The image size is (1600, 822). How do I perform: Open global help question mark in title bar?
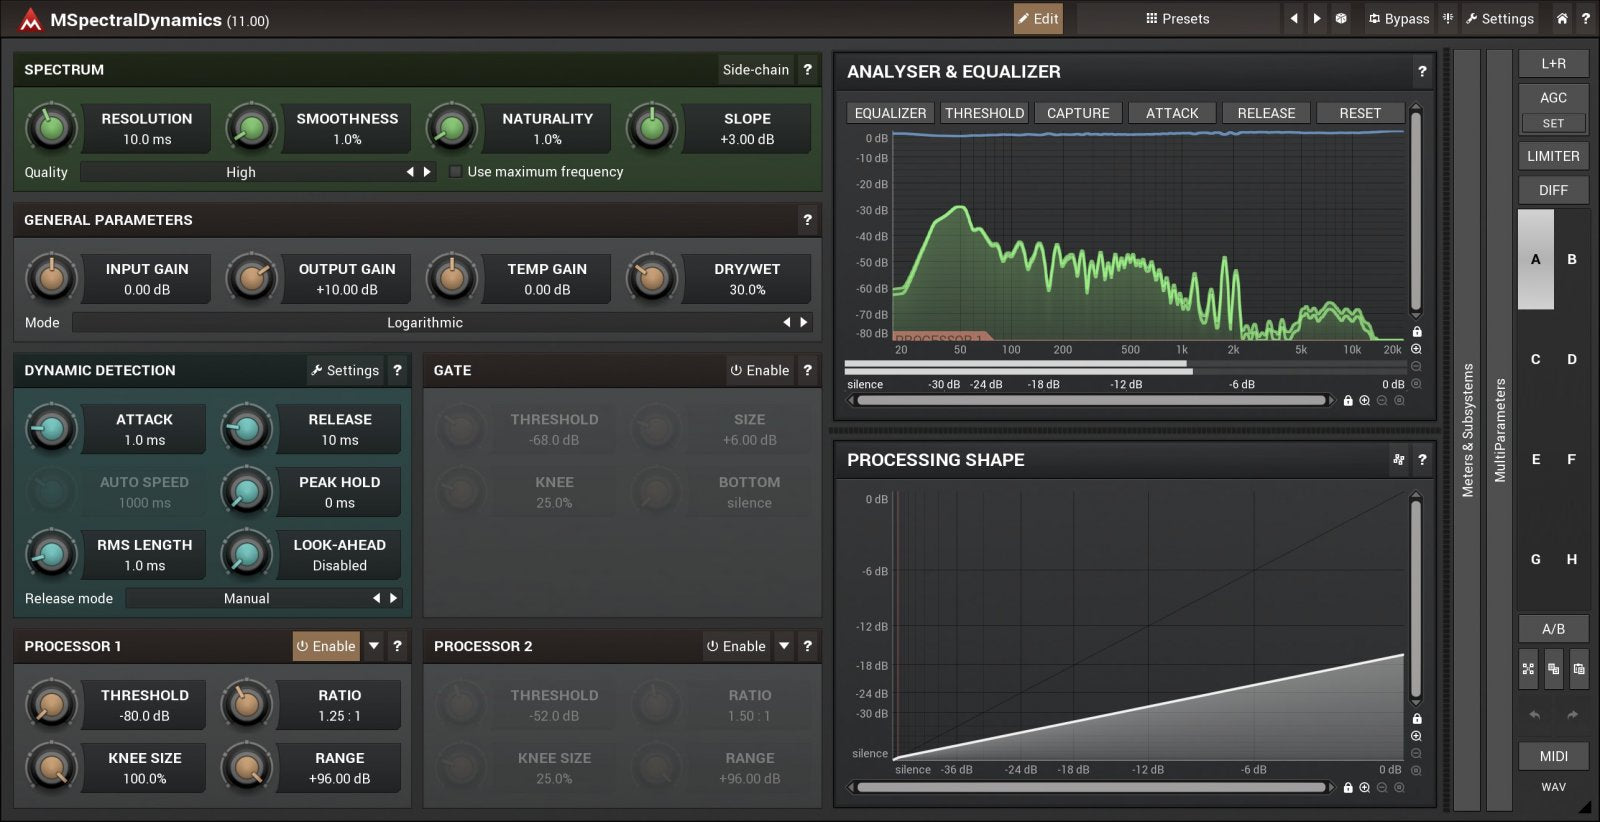click(1585, 19)
